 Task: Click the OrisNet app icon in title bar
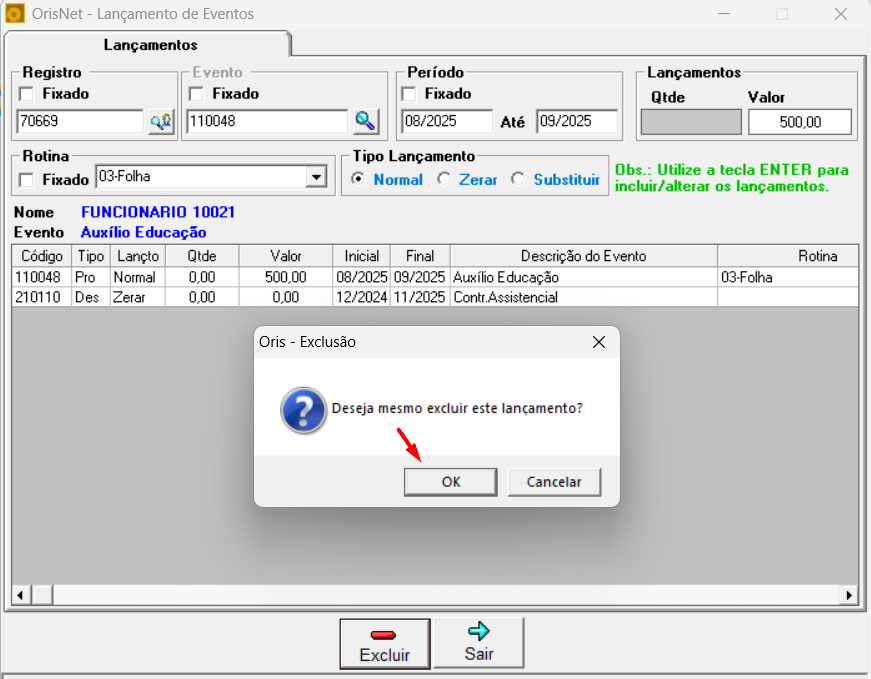click(14, 14)
